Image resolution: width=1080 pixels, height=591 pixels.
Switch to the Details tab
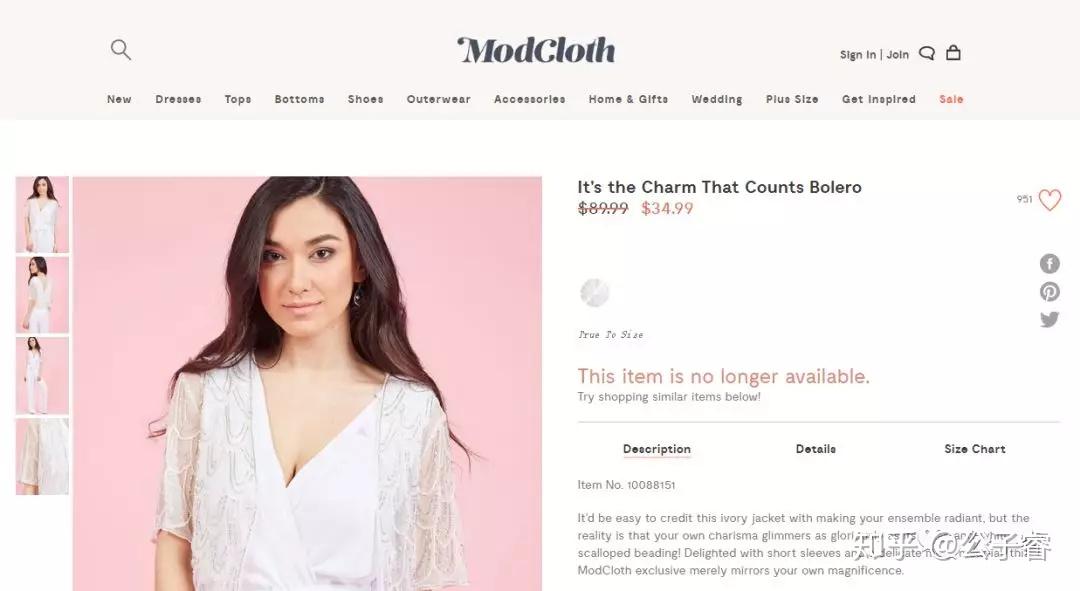point(816,449)
